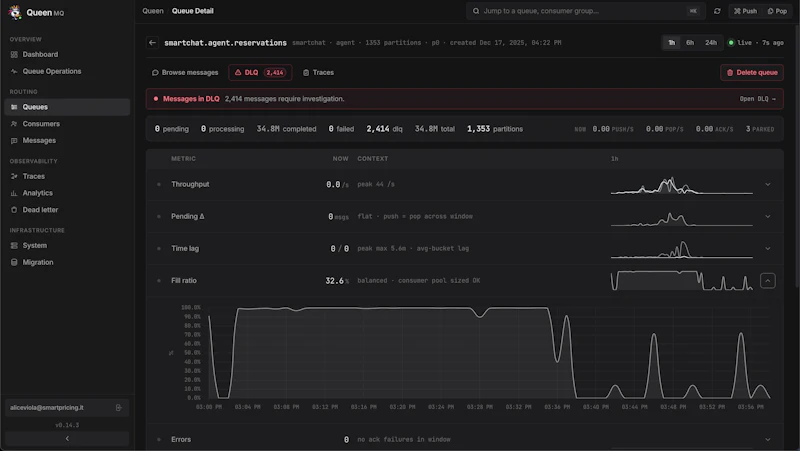Click the version label v0.14.3
Image resolution: width=800 pixels, height=451 pixels.
[67, 425]
